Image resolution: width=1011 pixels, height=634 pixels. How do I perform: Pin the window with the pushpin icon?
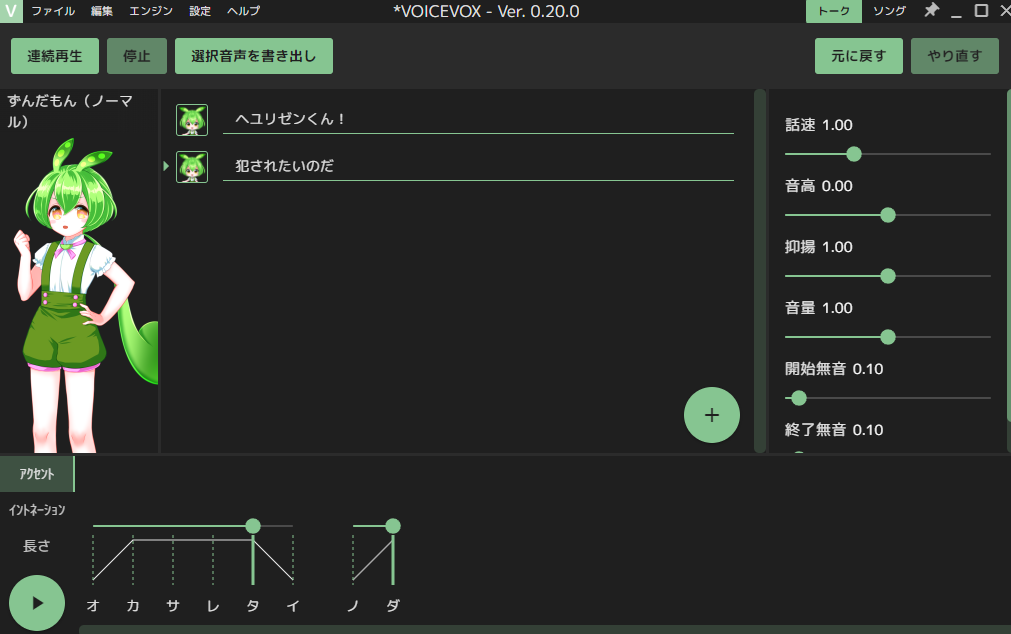[x=931, y=10]
